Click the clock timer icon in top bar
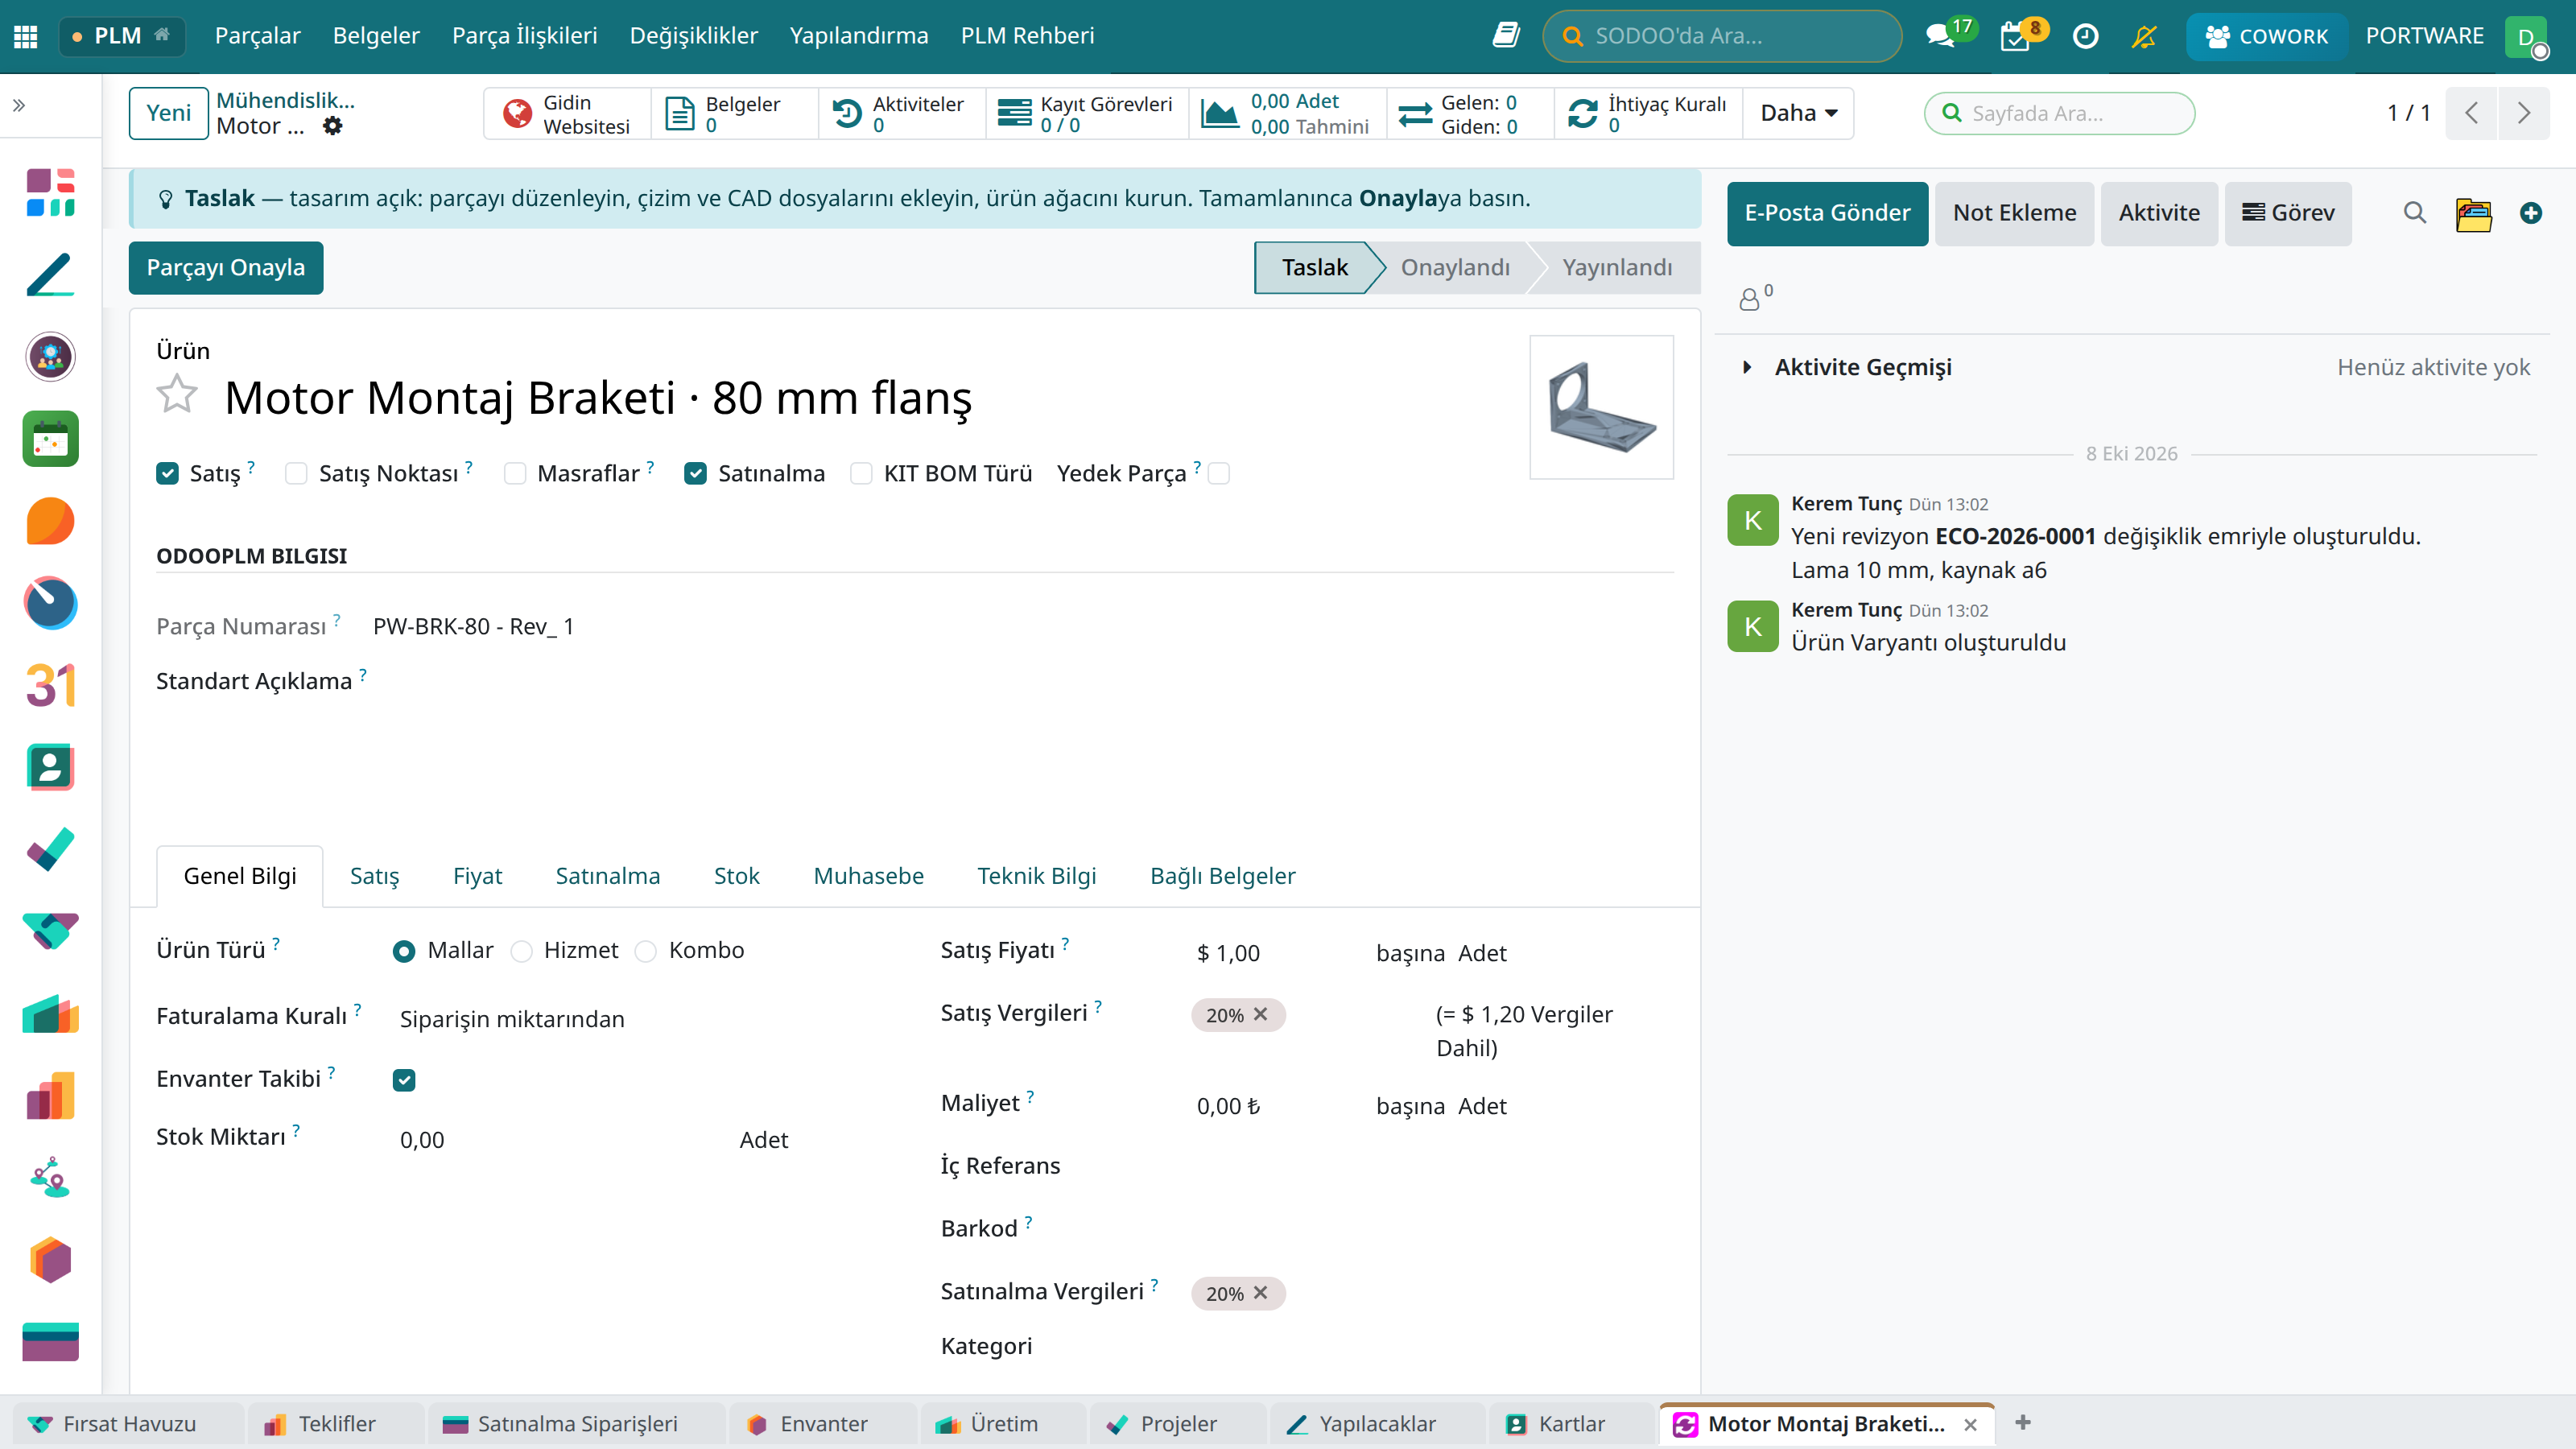 [2085, 36]
